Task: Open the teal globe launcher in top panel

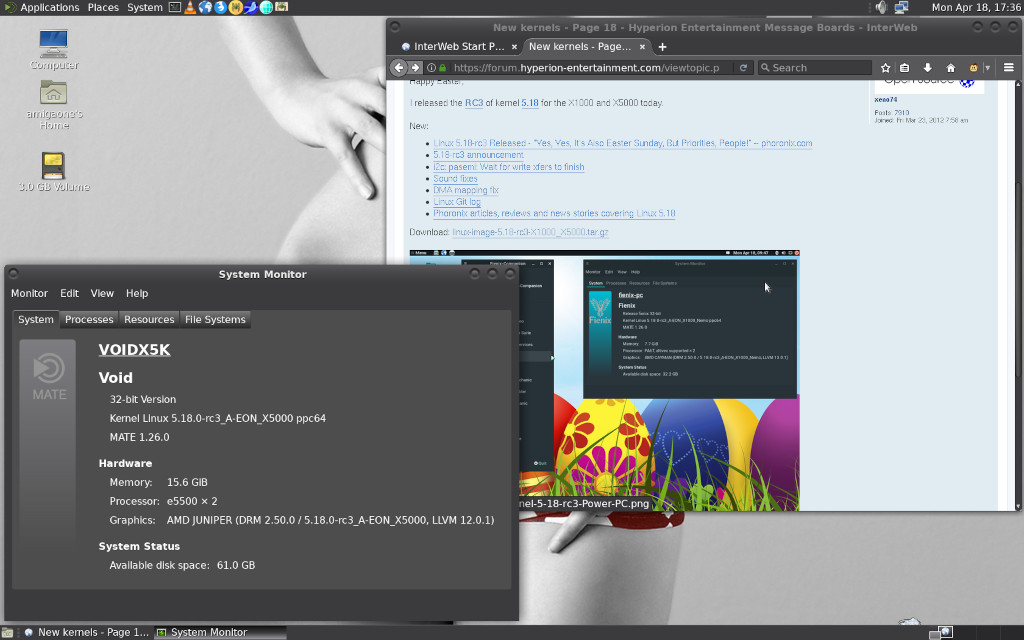Action: 266,7
